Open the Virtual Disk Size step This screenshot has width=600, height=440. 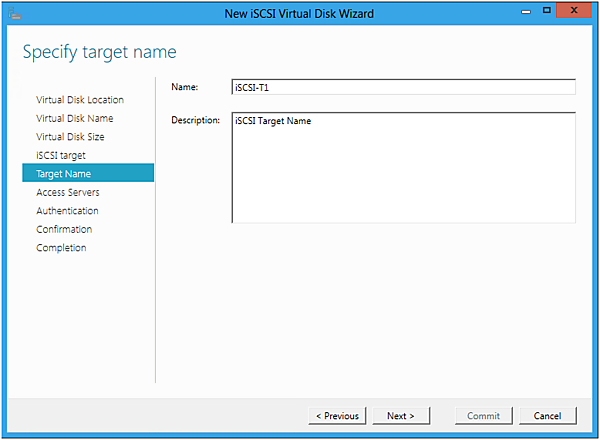(70, 137)
